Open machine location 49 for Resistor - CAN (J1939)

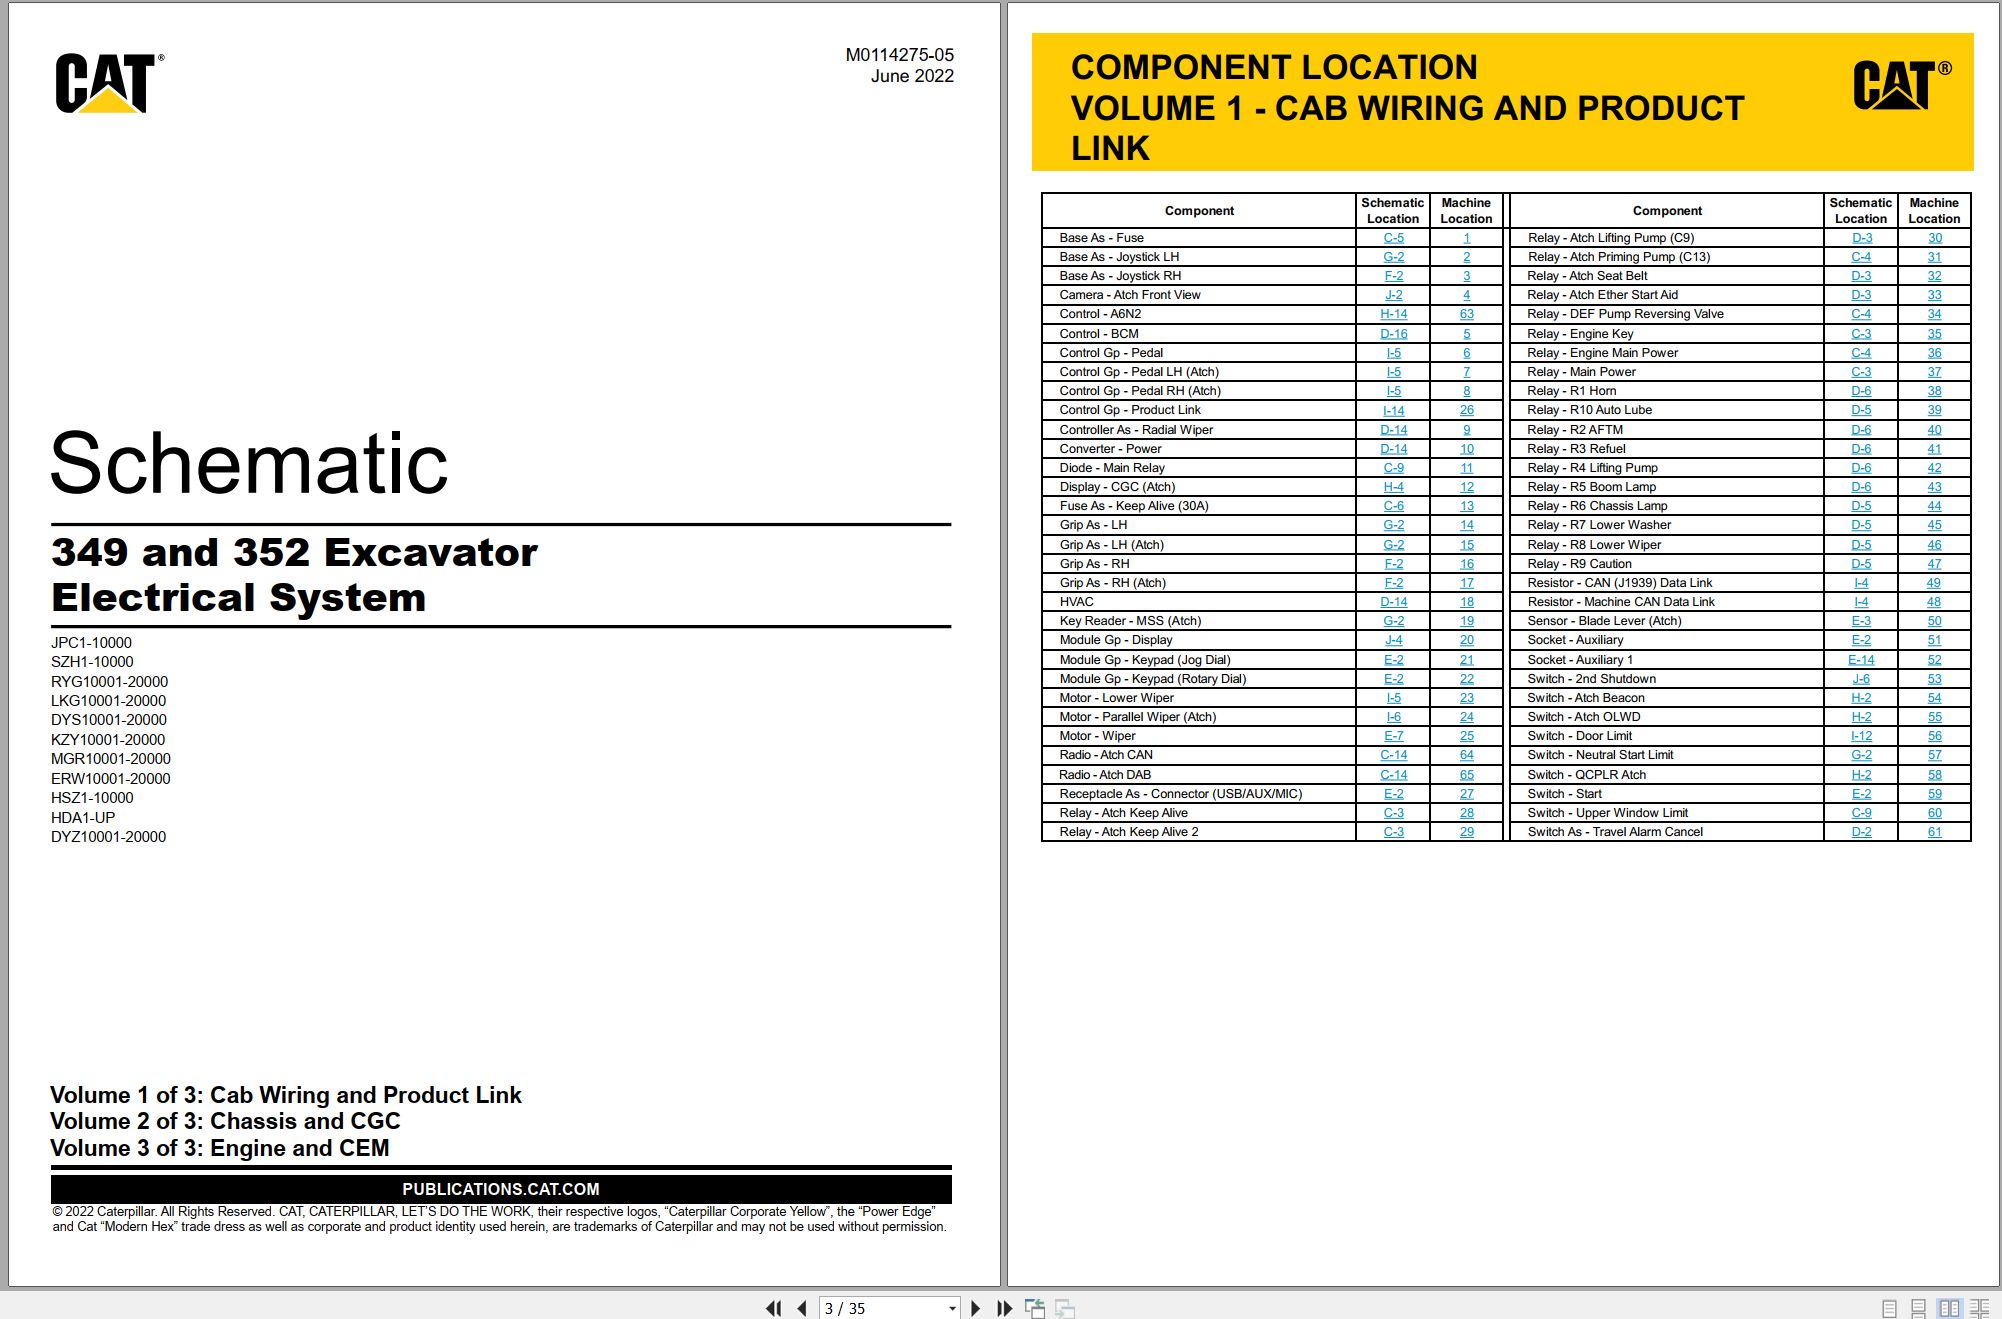(x=1934, y=583)
